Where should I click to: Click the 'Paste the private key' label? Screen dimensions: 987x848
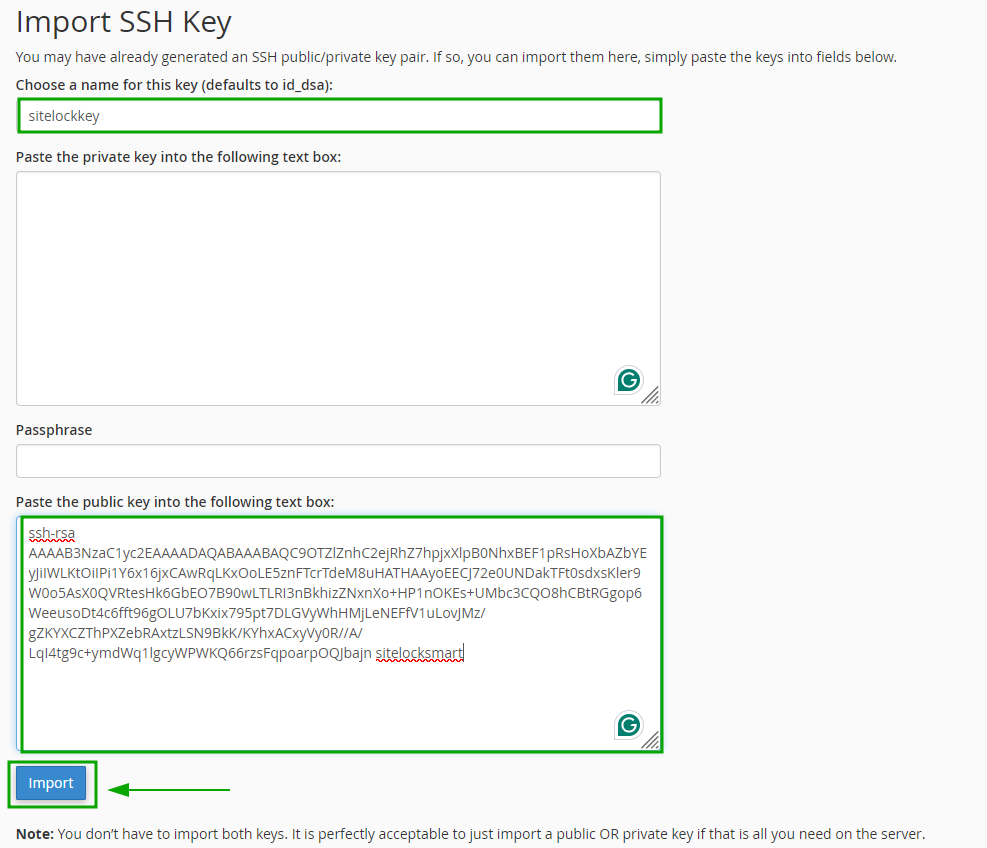tap(178, 157)
